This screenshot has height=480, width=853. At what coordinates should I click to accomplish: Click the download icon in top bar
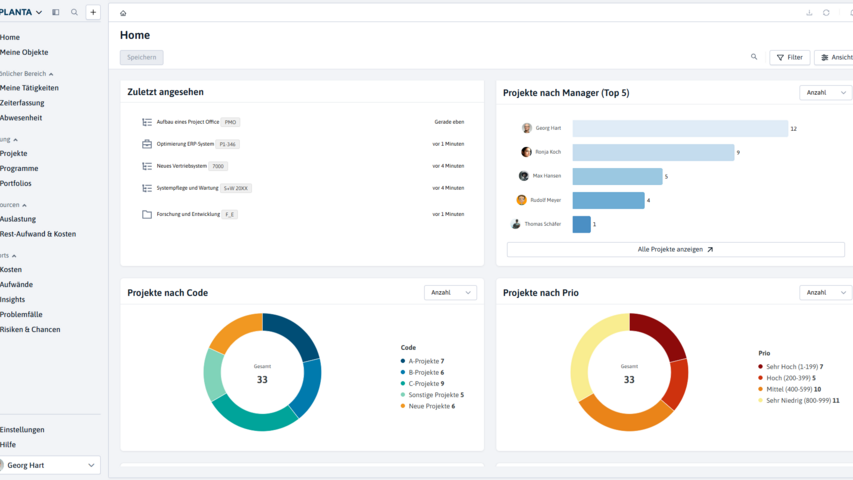click(809, 13)
